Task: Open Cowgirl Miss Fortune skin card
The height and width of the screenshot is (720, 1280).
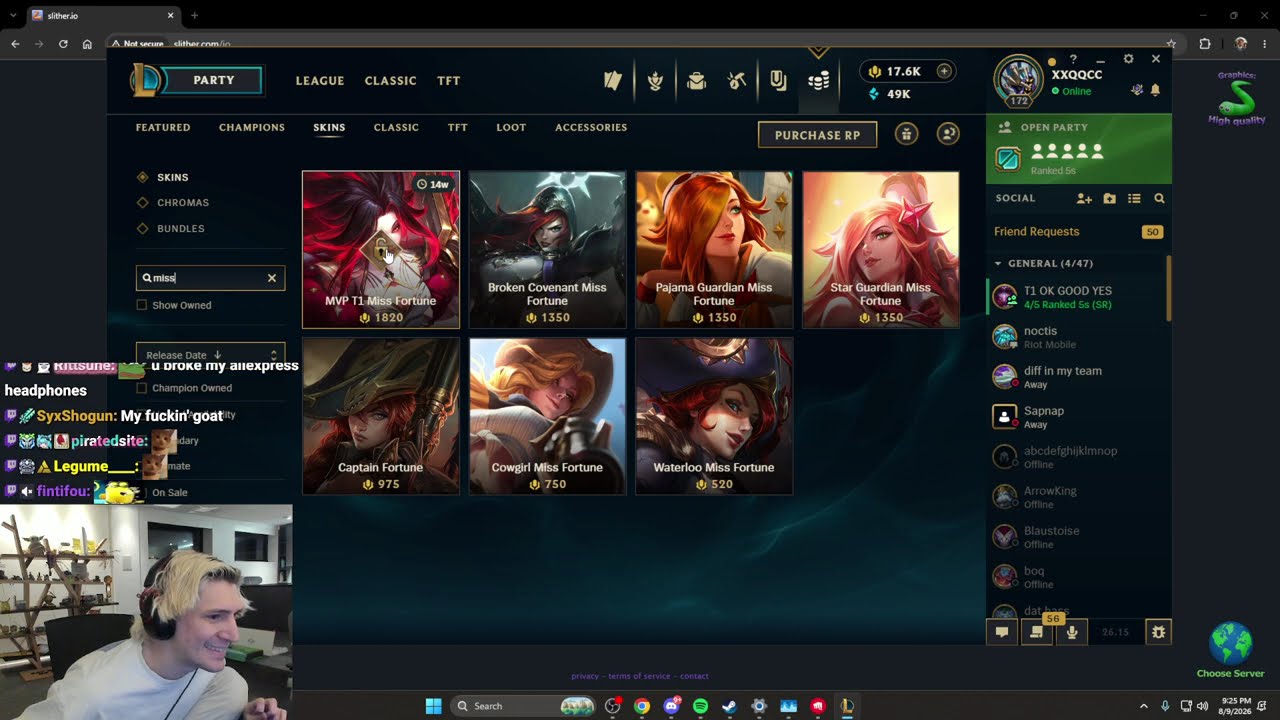Action: pyautogui.click(x=547, y=416)
